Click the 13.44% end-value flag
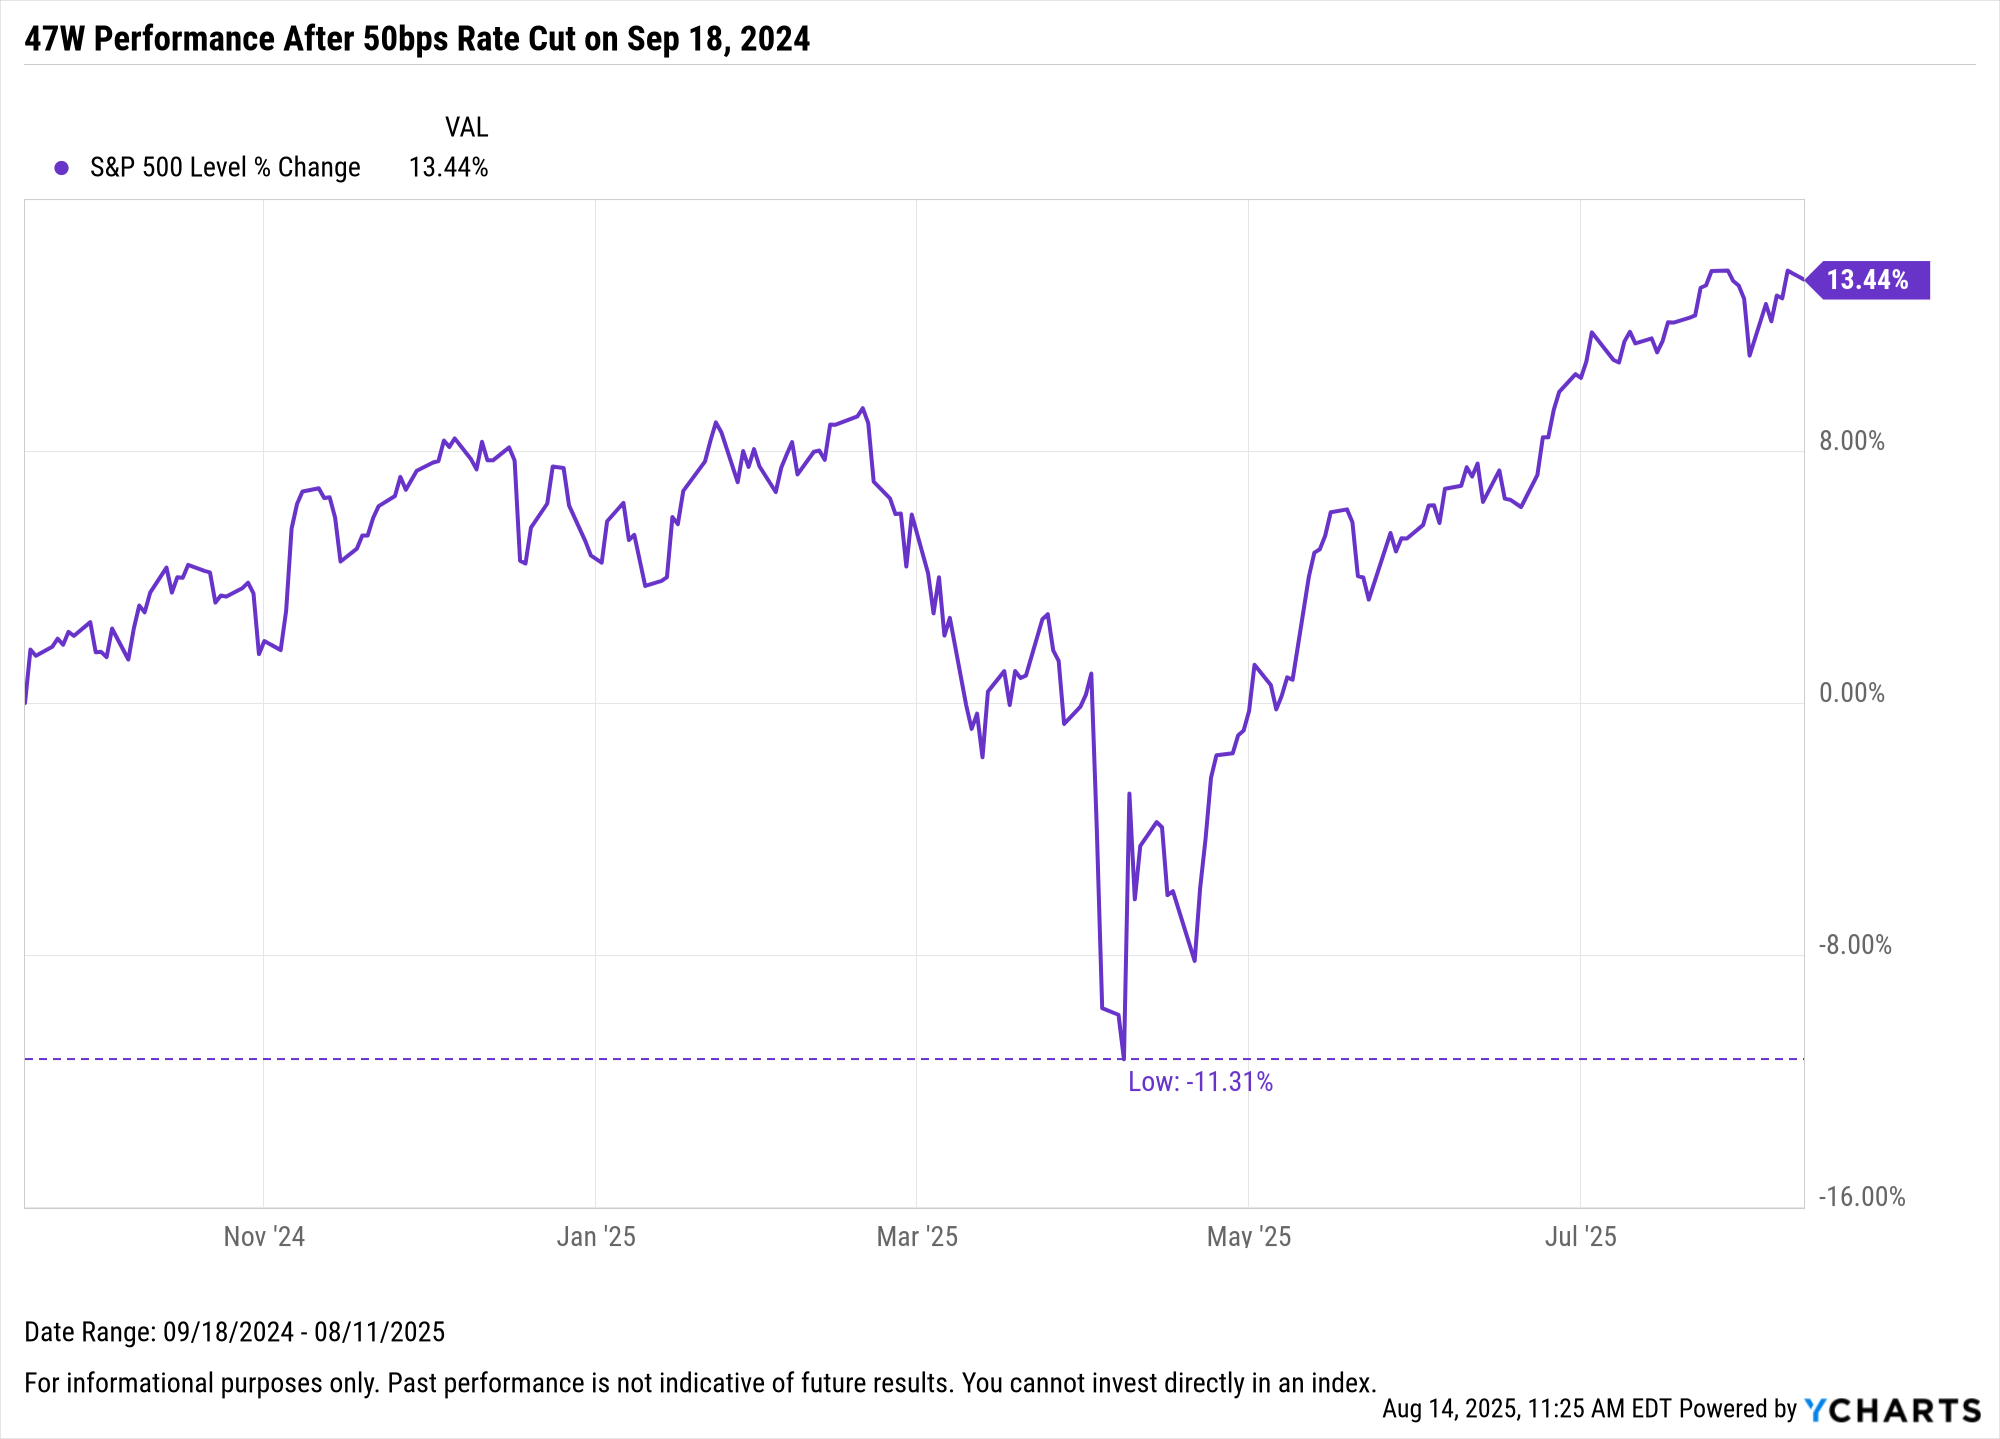 pos(1868,280)
